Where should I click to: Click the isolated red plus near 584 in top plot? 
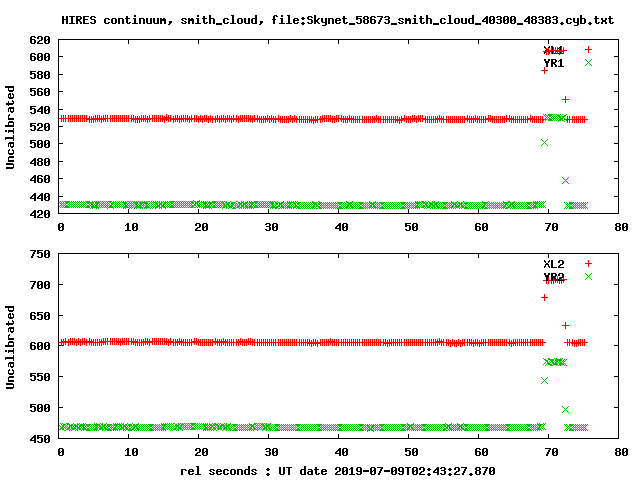(x=544, y=71)
